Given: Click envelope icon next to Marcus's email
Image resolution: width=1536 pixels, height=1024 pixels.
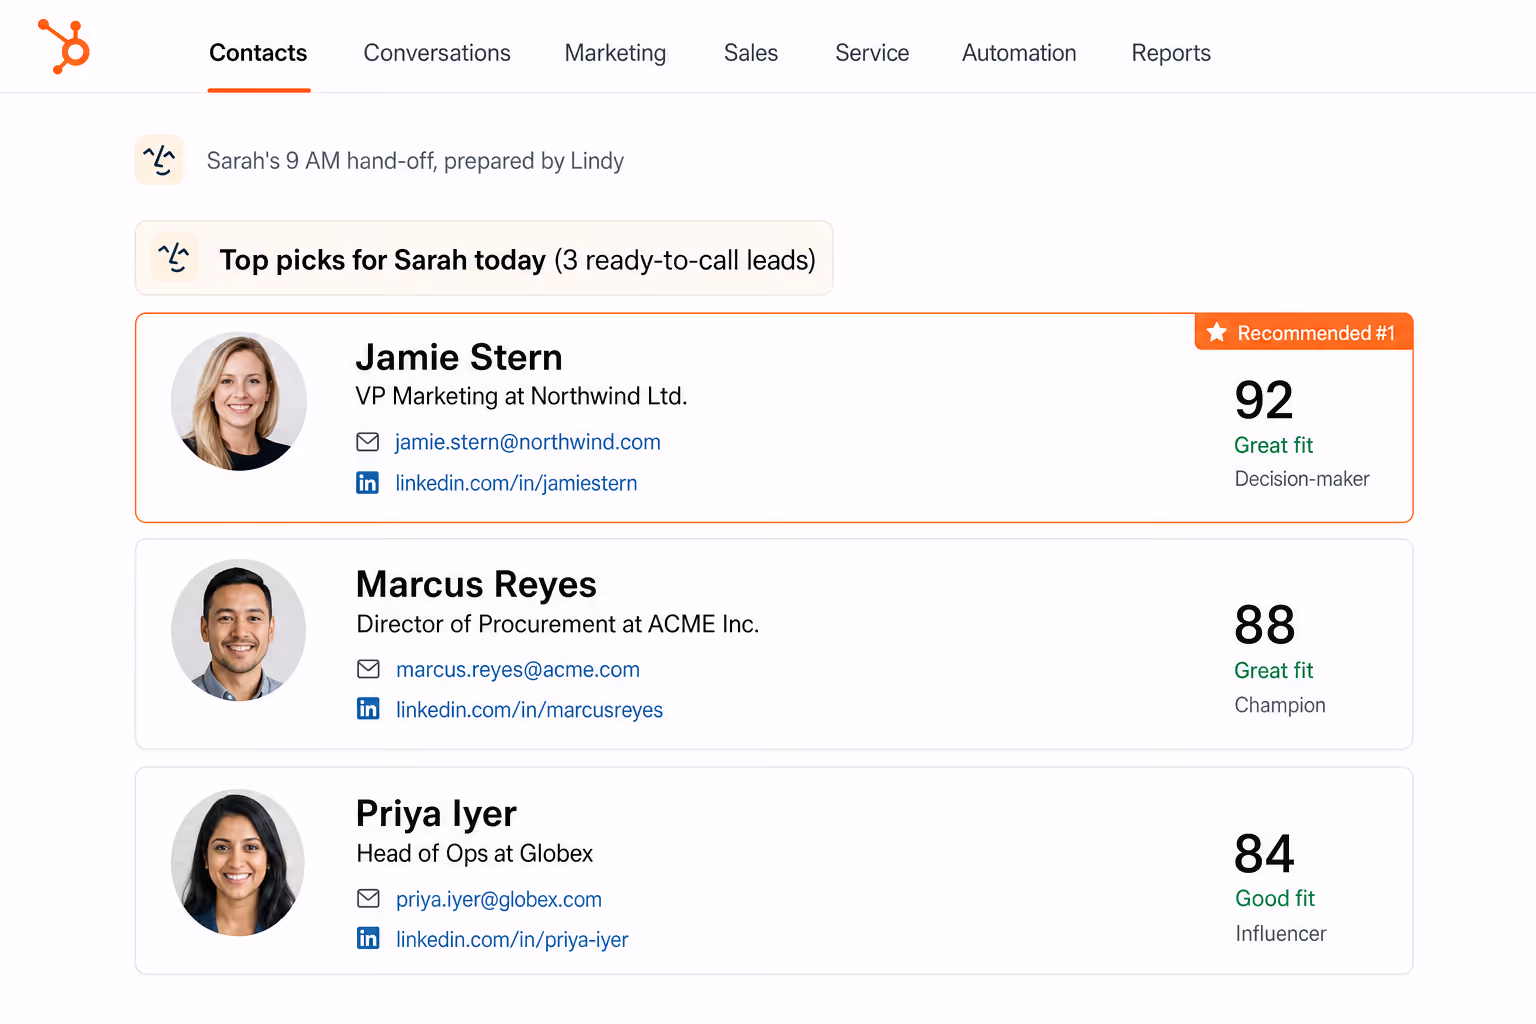Looking at the screenshot, I should tap(368, 669).
